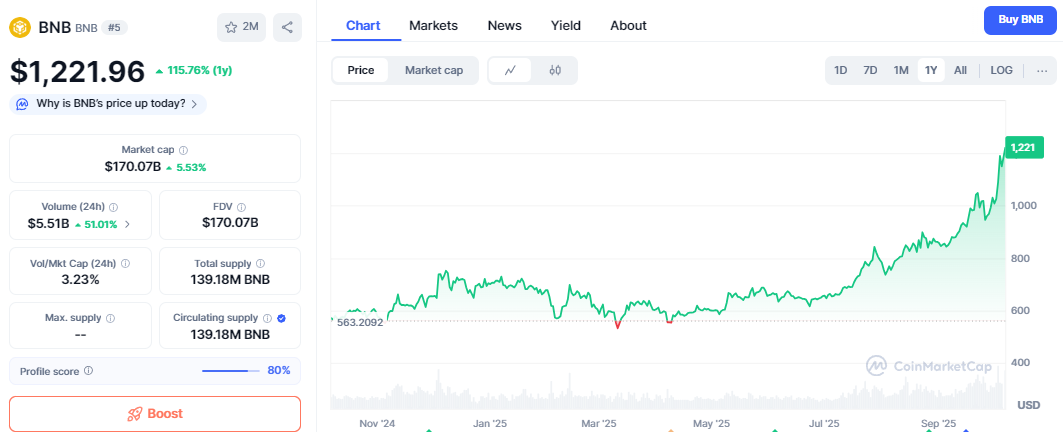The width and height of the screenshot is (1063, 432).
Task: Switch to the Markets tab
Action: coord(433,25)
